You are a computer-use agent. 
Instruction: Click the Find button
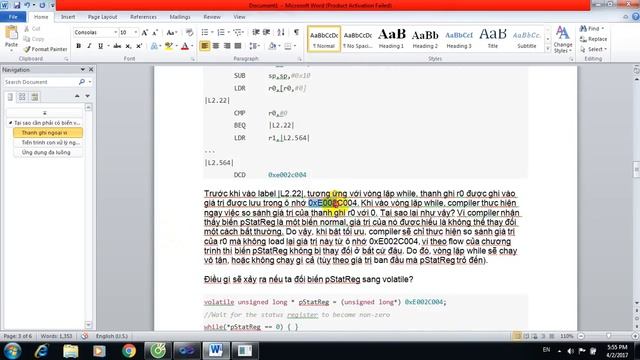(591, 29)
